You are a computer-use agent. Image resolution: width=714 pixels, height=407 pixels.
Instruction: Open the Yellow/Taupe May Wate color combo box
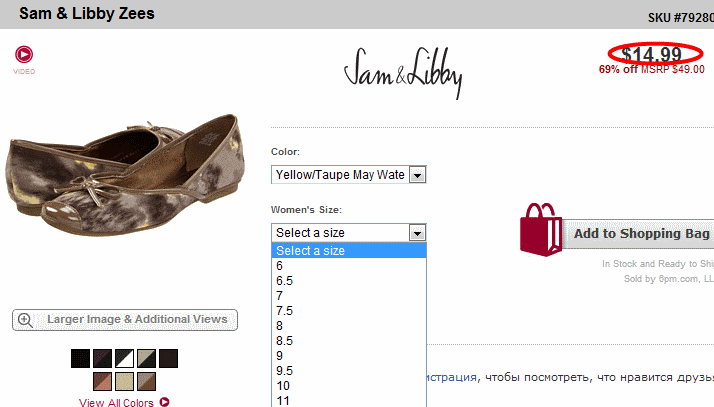coord(348,175)
